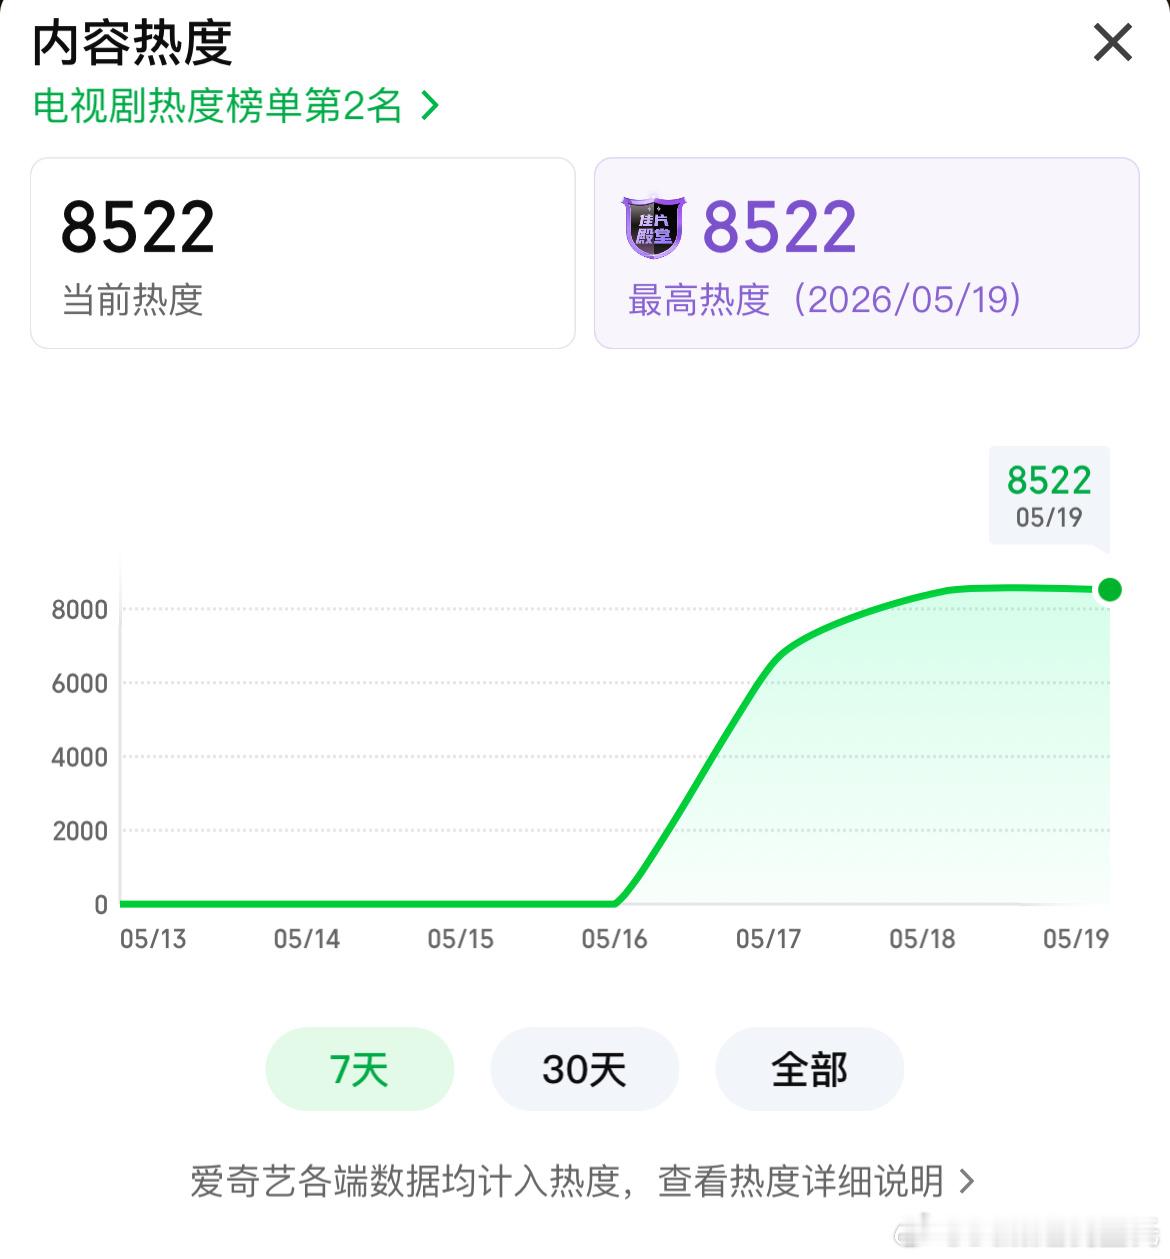
Task: Switch to the 30天 time range tab
Action: coord(584,1069)
